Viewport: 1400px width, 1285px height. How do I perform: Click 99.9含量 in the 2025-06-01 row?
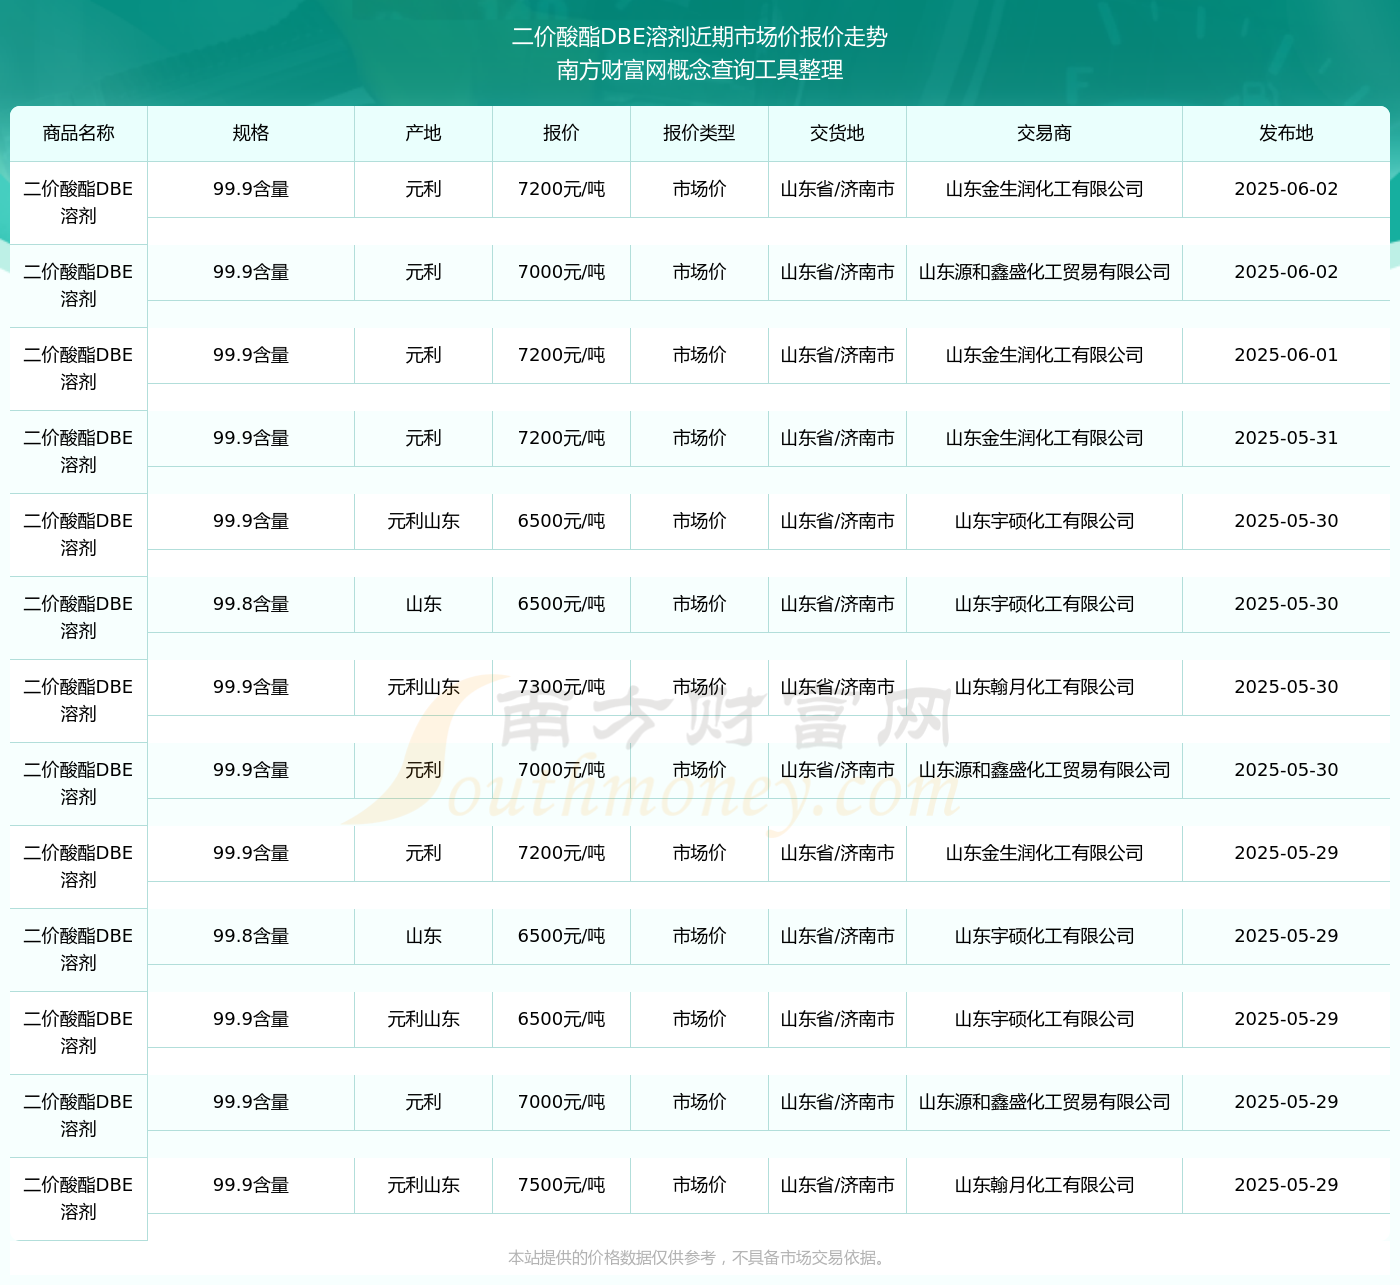coord(251,355)
